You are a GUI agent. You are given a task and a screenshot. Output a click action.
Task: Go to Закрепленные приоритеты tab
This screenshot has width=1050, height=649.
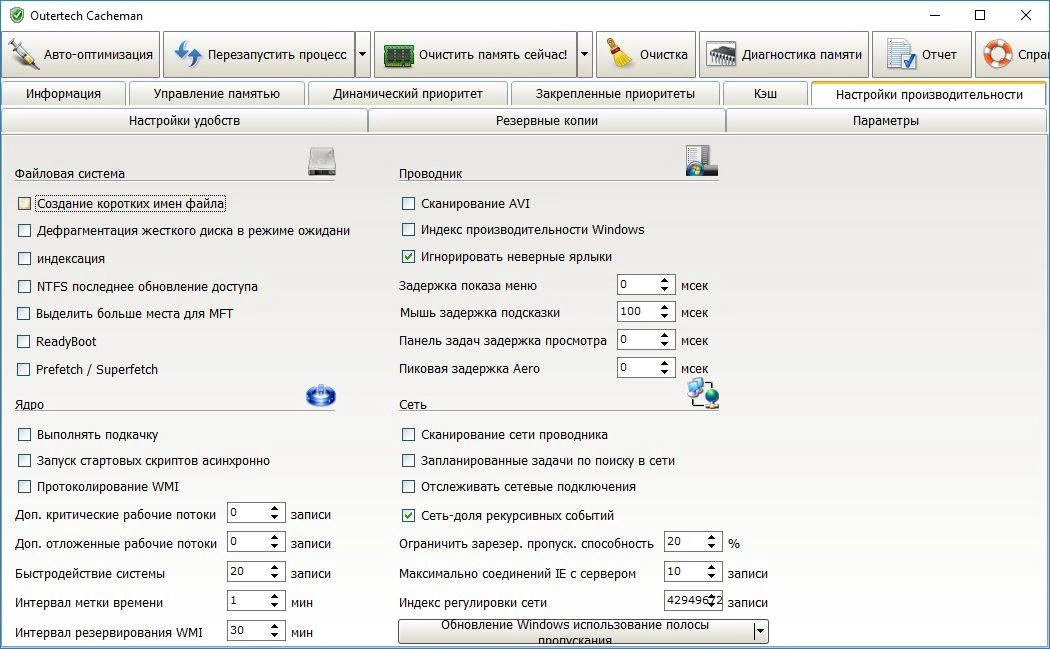[615, 94]
